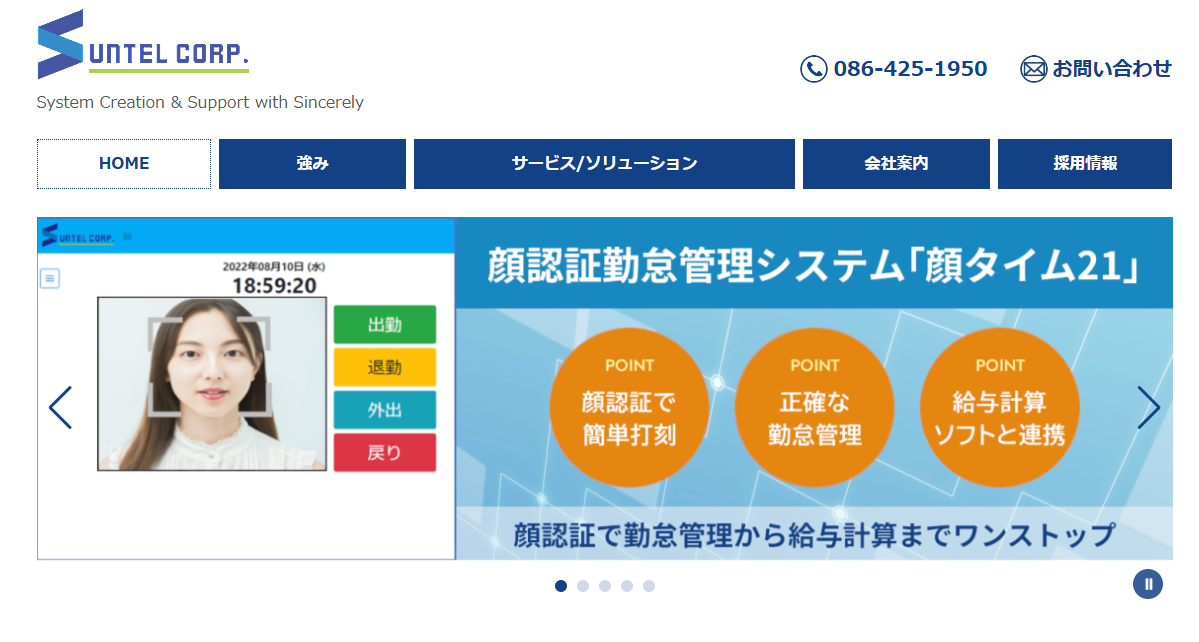
Task: Click the telephone icon beside the number
Action: click(x=814, y=69)
